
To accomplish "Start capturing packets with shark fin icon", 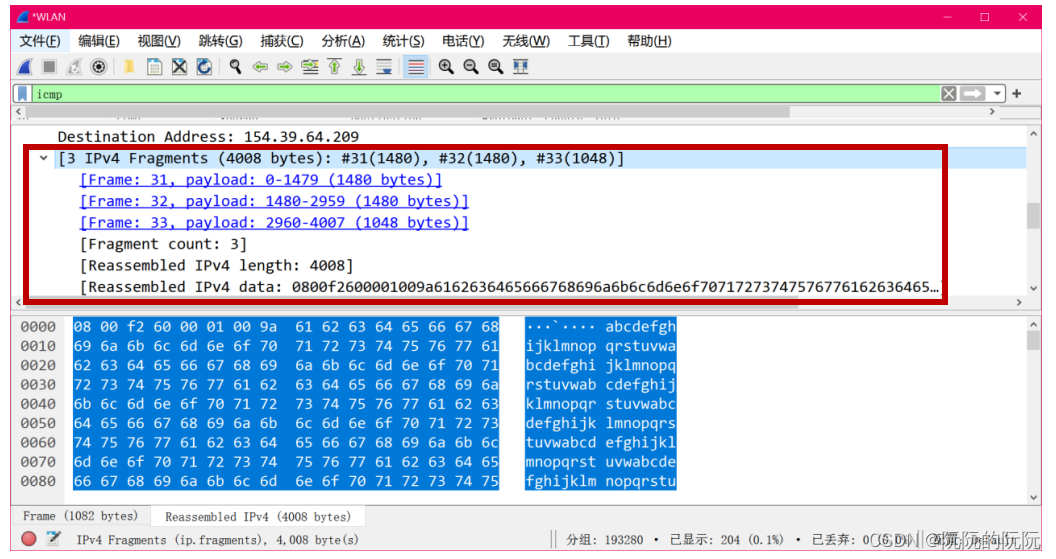I will tap(25, 67).
